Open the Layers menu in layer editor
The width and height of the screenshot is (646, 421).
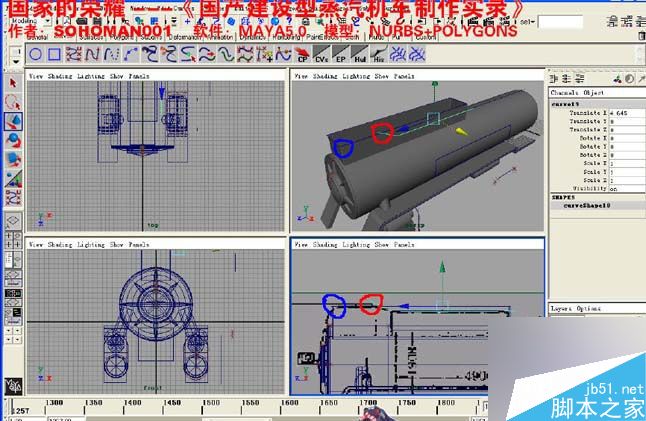[561, 309]
